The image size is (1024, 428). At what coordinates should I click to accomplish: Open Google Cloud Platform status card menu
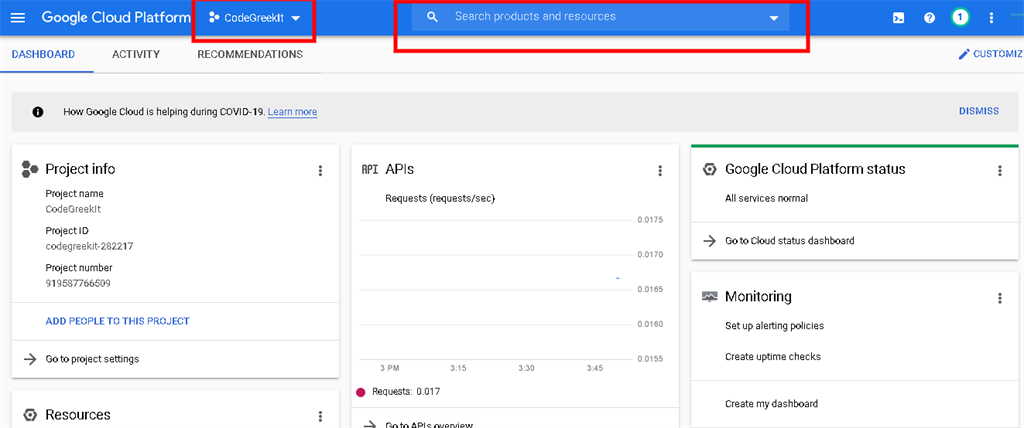[999, 171]
